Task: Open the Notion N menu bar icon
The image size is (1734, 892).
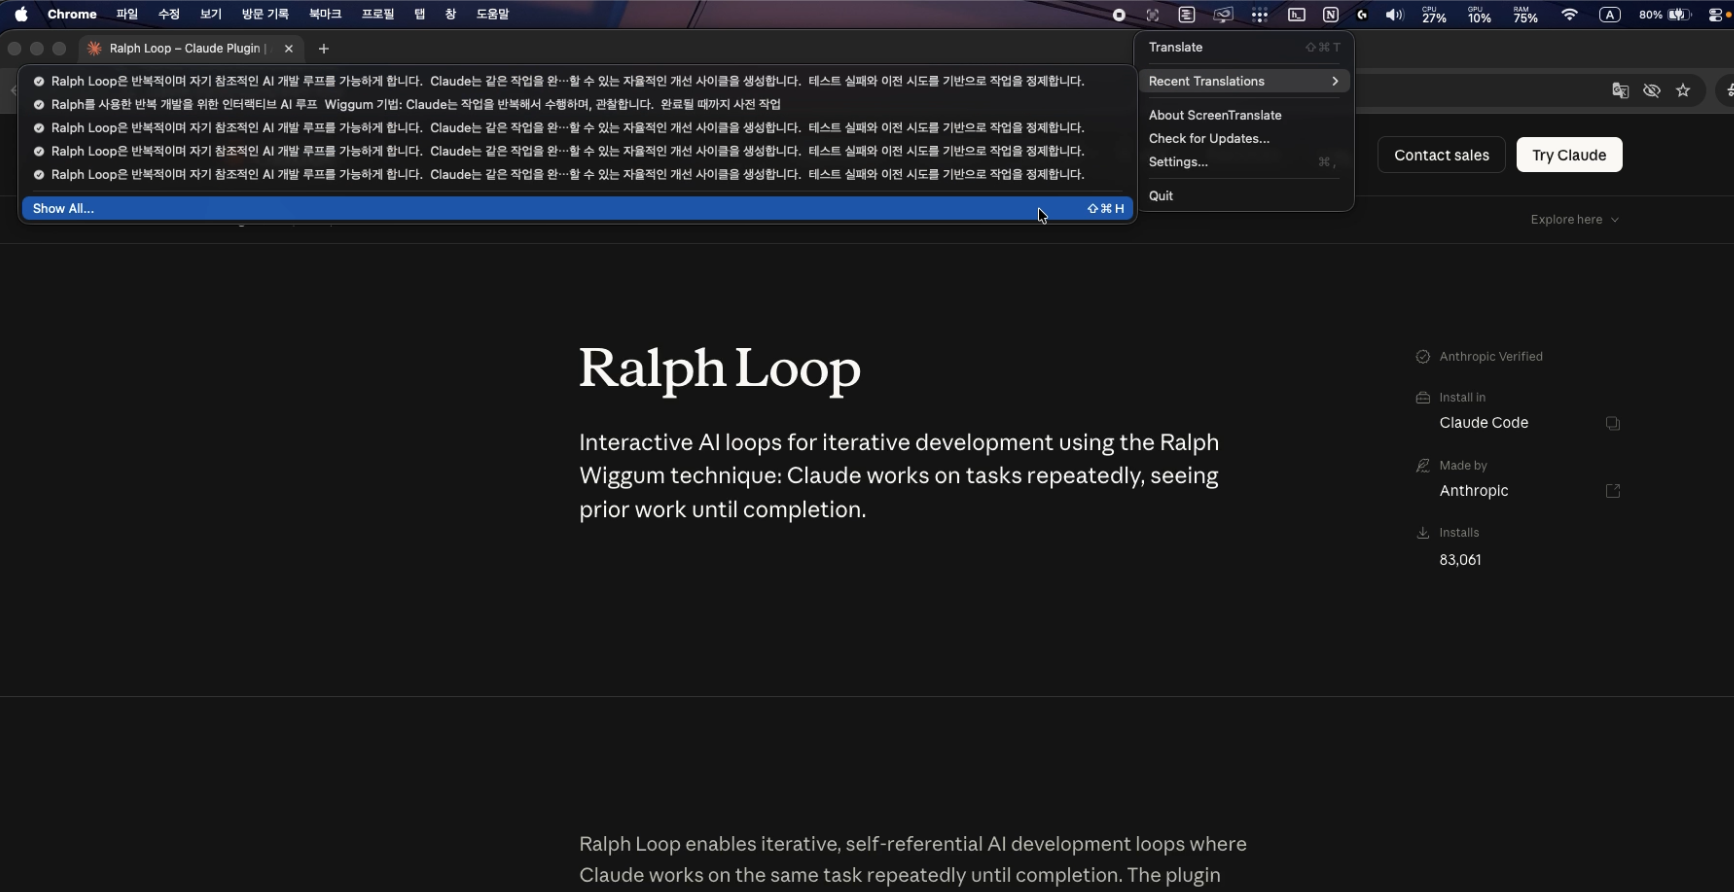Action: [1331, 15]
